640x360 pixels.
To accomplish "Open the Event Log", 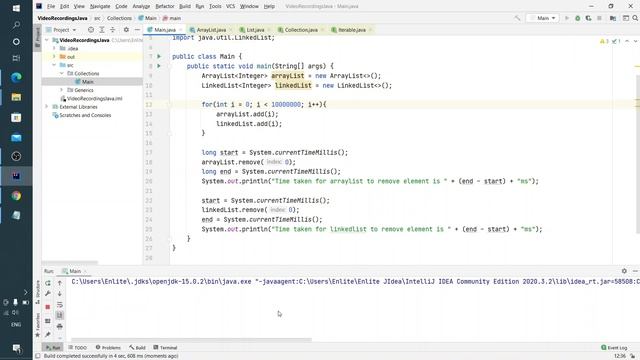I will (614, 347).
